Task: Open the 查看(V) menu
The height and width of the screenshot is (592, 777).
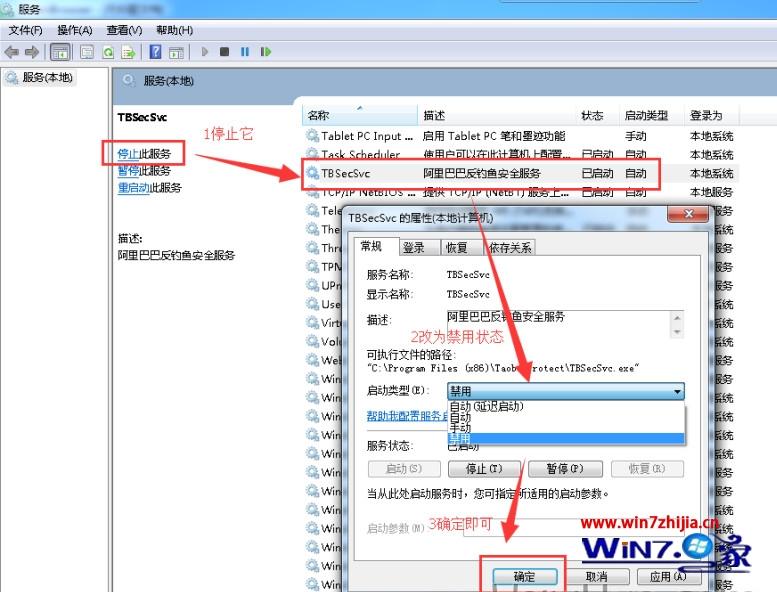Action: pyautogui.click(x=124, y=30)
